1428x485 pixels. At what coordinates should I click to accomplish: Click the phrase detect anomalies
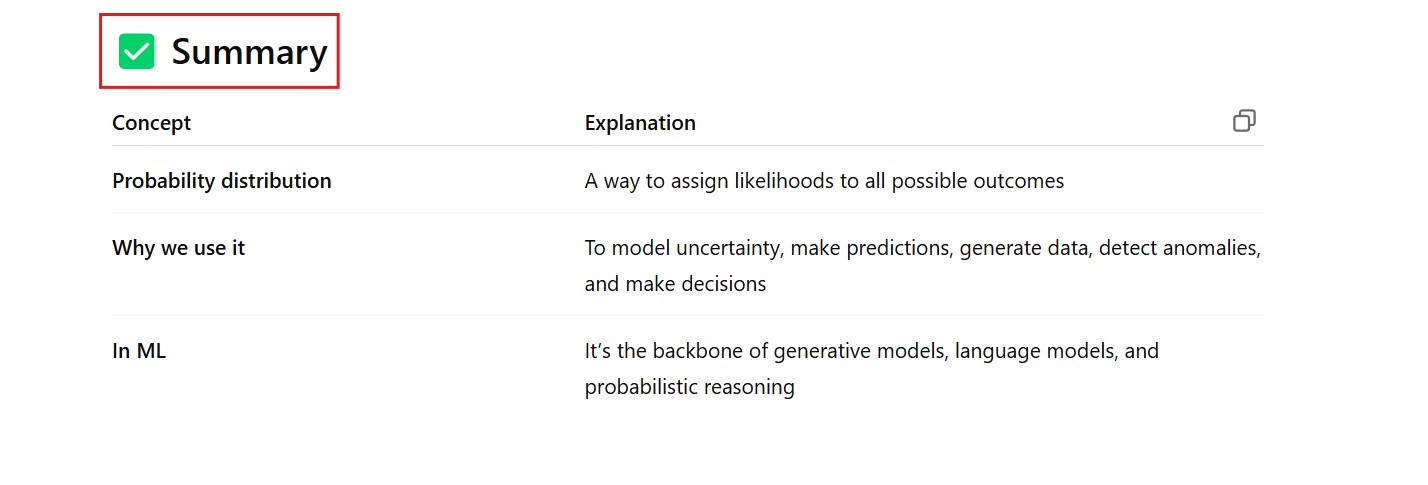pyautogui.click(x=1178, y=248)
